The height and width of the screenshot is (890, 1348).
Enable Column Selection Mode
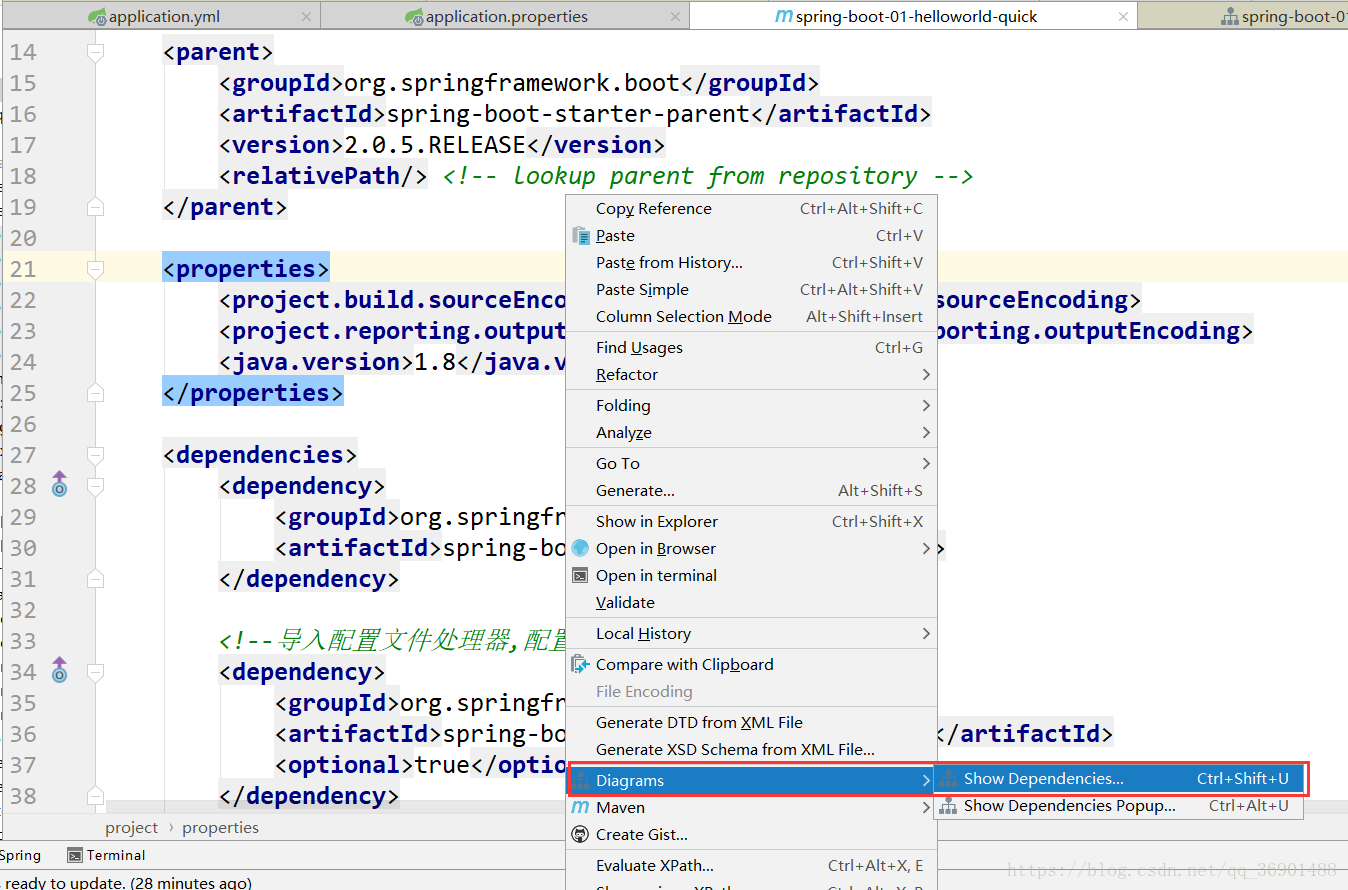click(751, 317)
